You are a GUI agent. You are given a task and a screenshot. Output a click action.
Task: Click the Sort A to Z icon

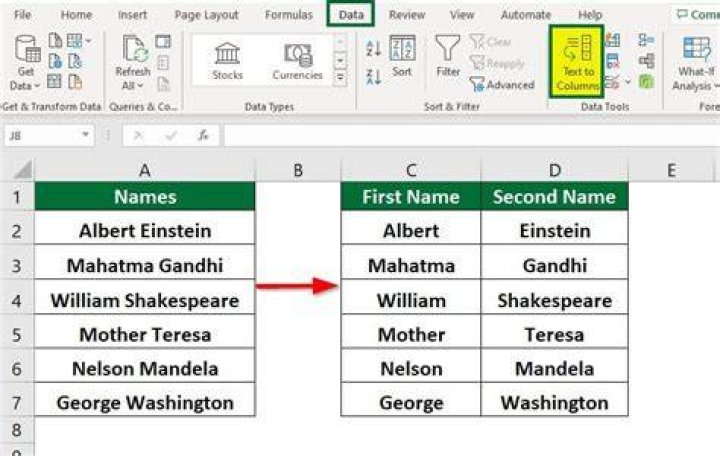pos(373,48)
